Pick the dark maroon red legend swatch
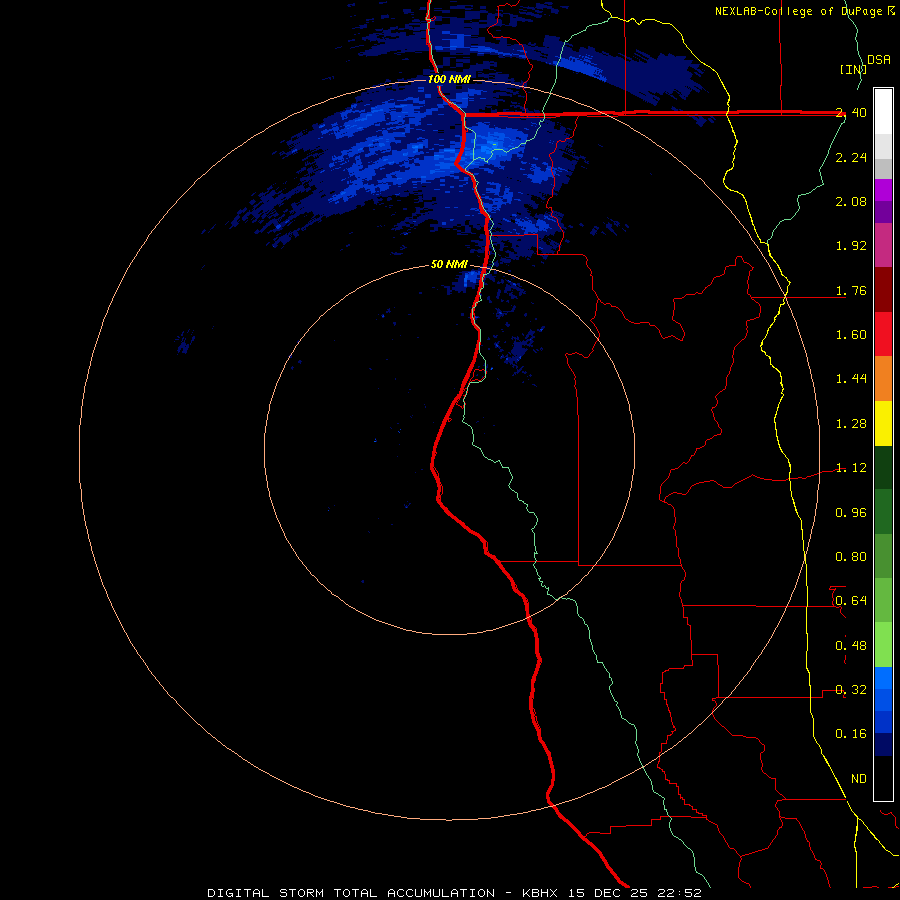Viewport: 900px width, 900px height. (x=883, y=290)
